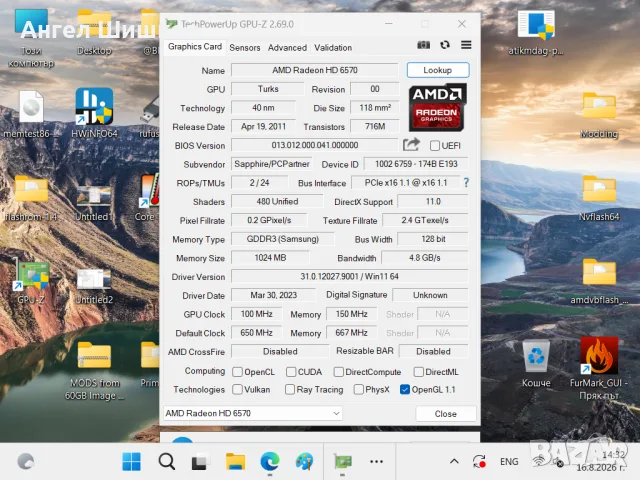Click the GPU-Z refresh icon

(x=445, y=45)
